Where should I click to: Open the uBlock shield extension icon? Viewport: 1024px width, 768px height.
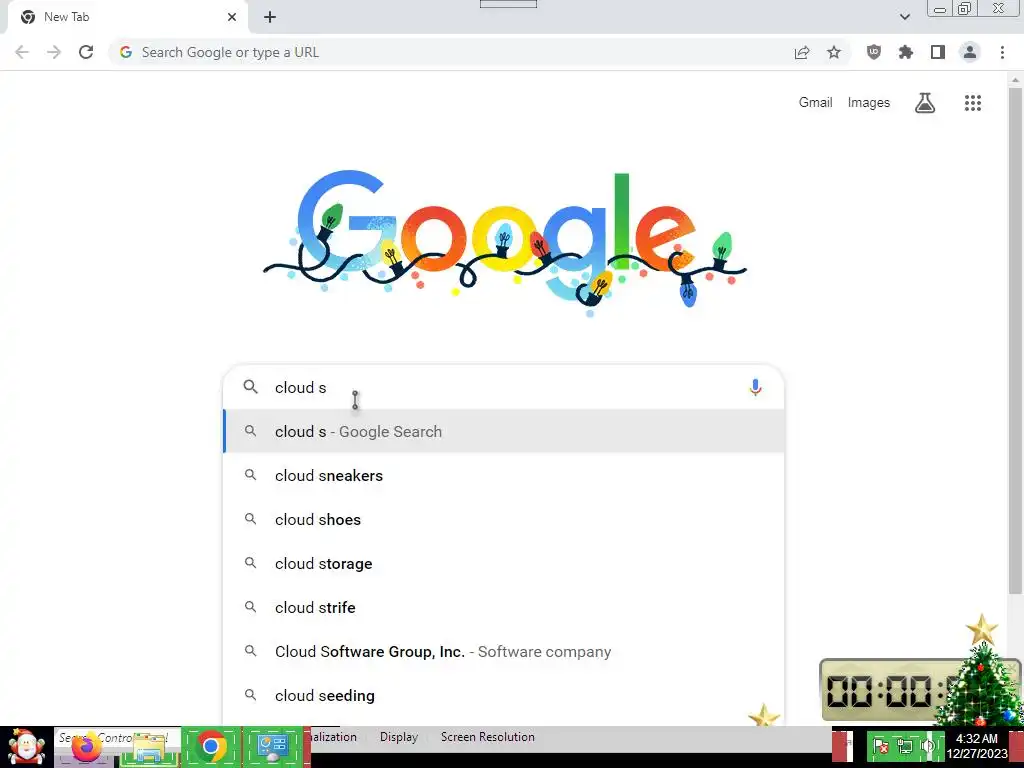coord(874,52)
